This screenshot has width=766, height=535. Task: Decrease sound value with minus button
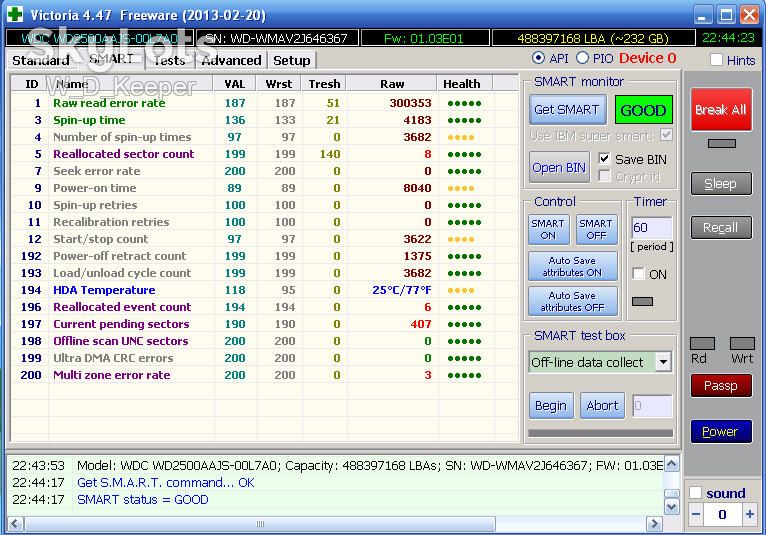[x=696, y=514]
